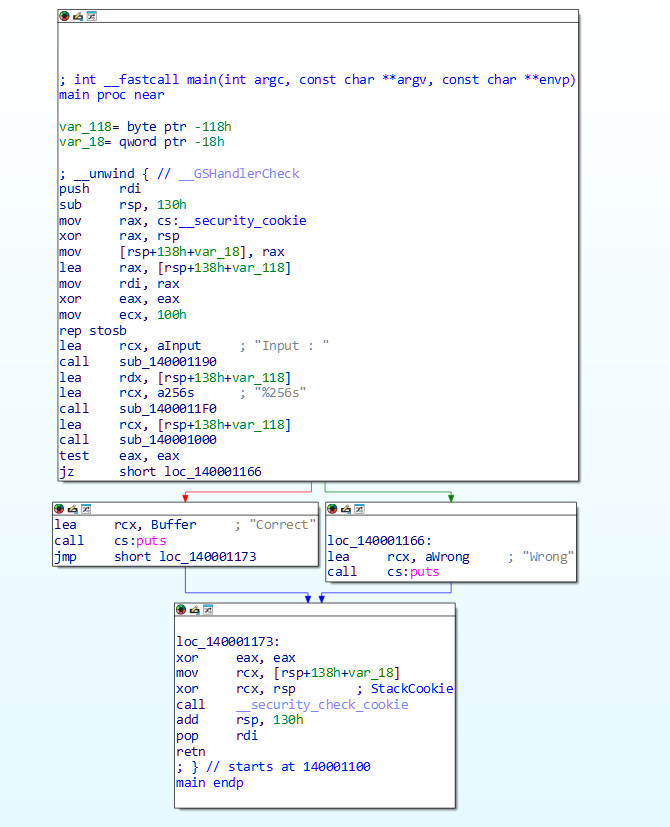The width and height of the screenshot is (670, 827).
Task: Select the "starts at 140001100" comment line
Action: point(273,767)
